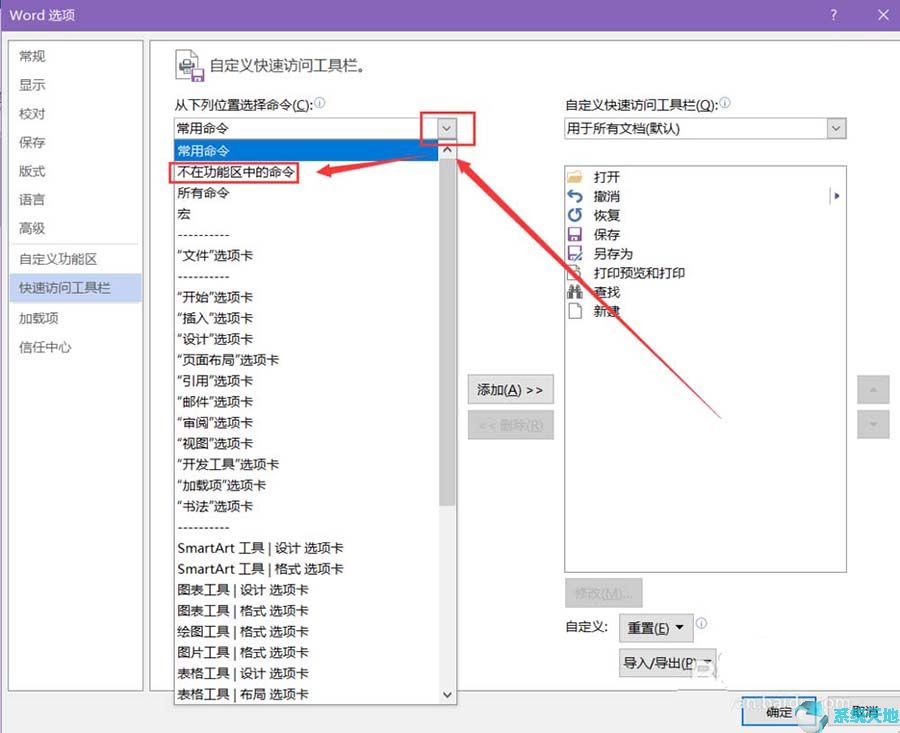This screenshot has width=900, height=733.
Task: Select the 撤消 (Undo) command icon
Action: [x=575, y=196]
